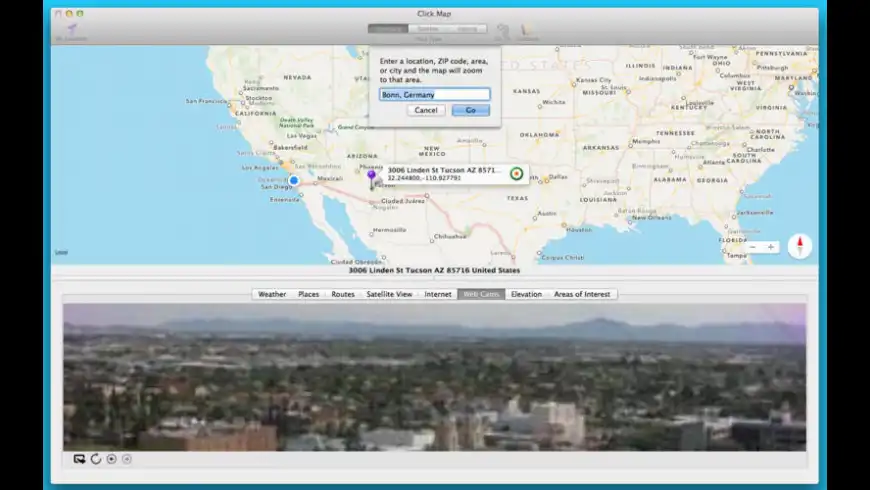This screenshot has height=490, width=870.
Task: Click the export image icon below webcam
Action: (79, 459)
